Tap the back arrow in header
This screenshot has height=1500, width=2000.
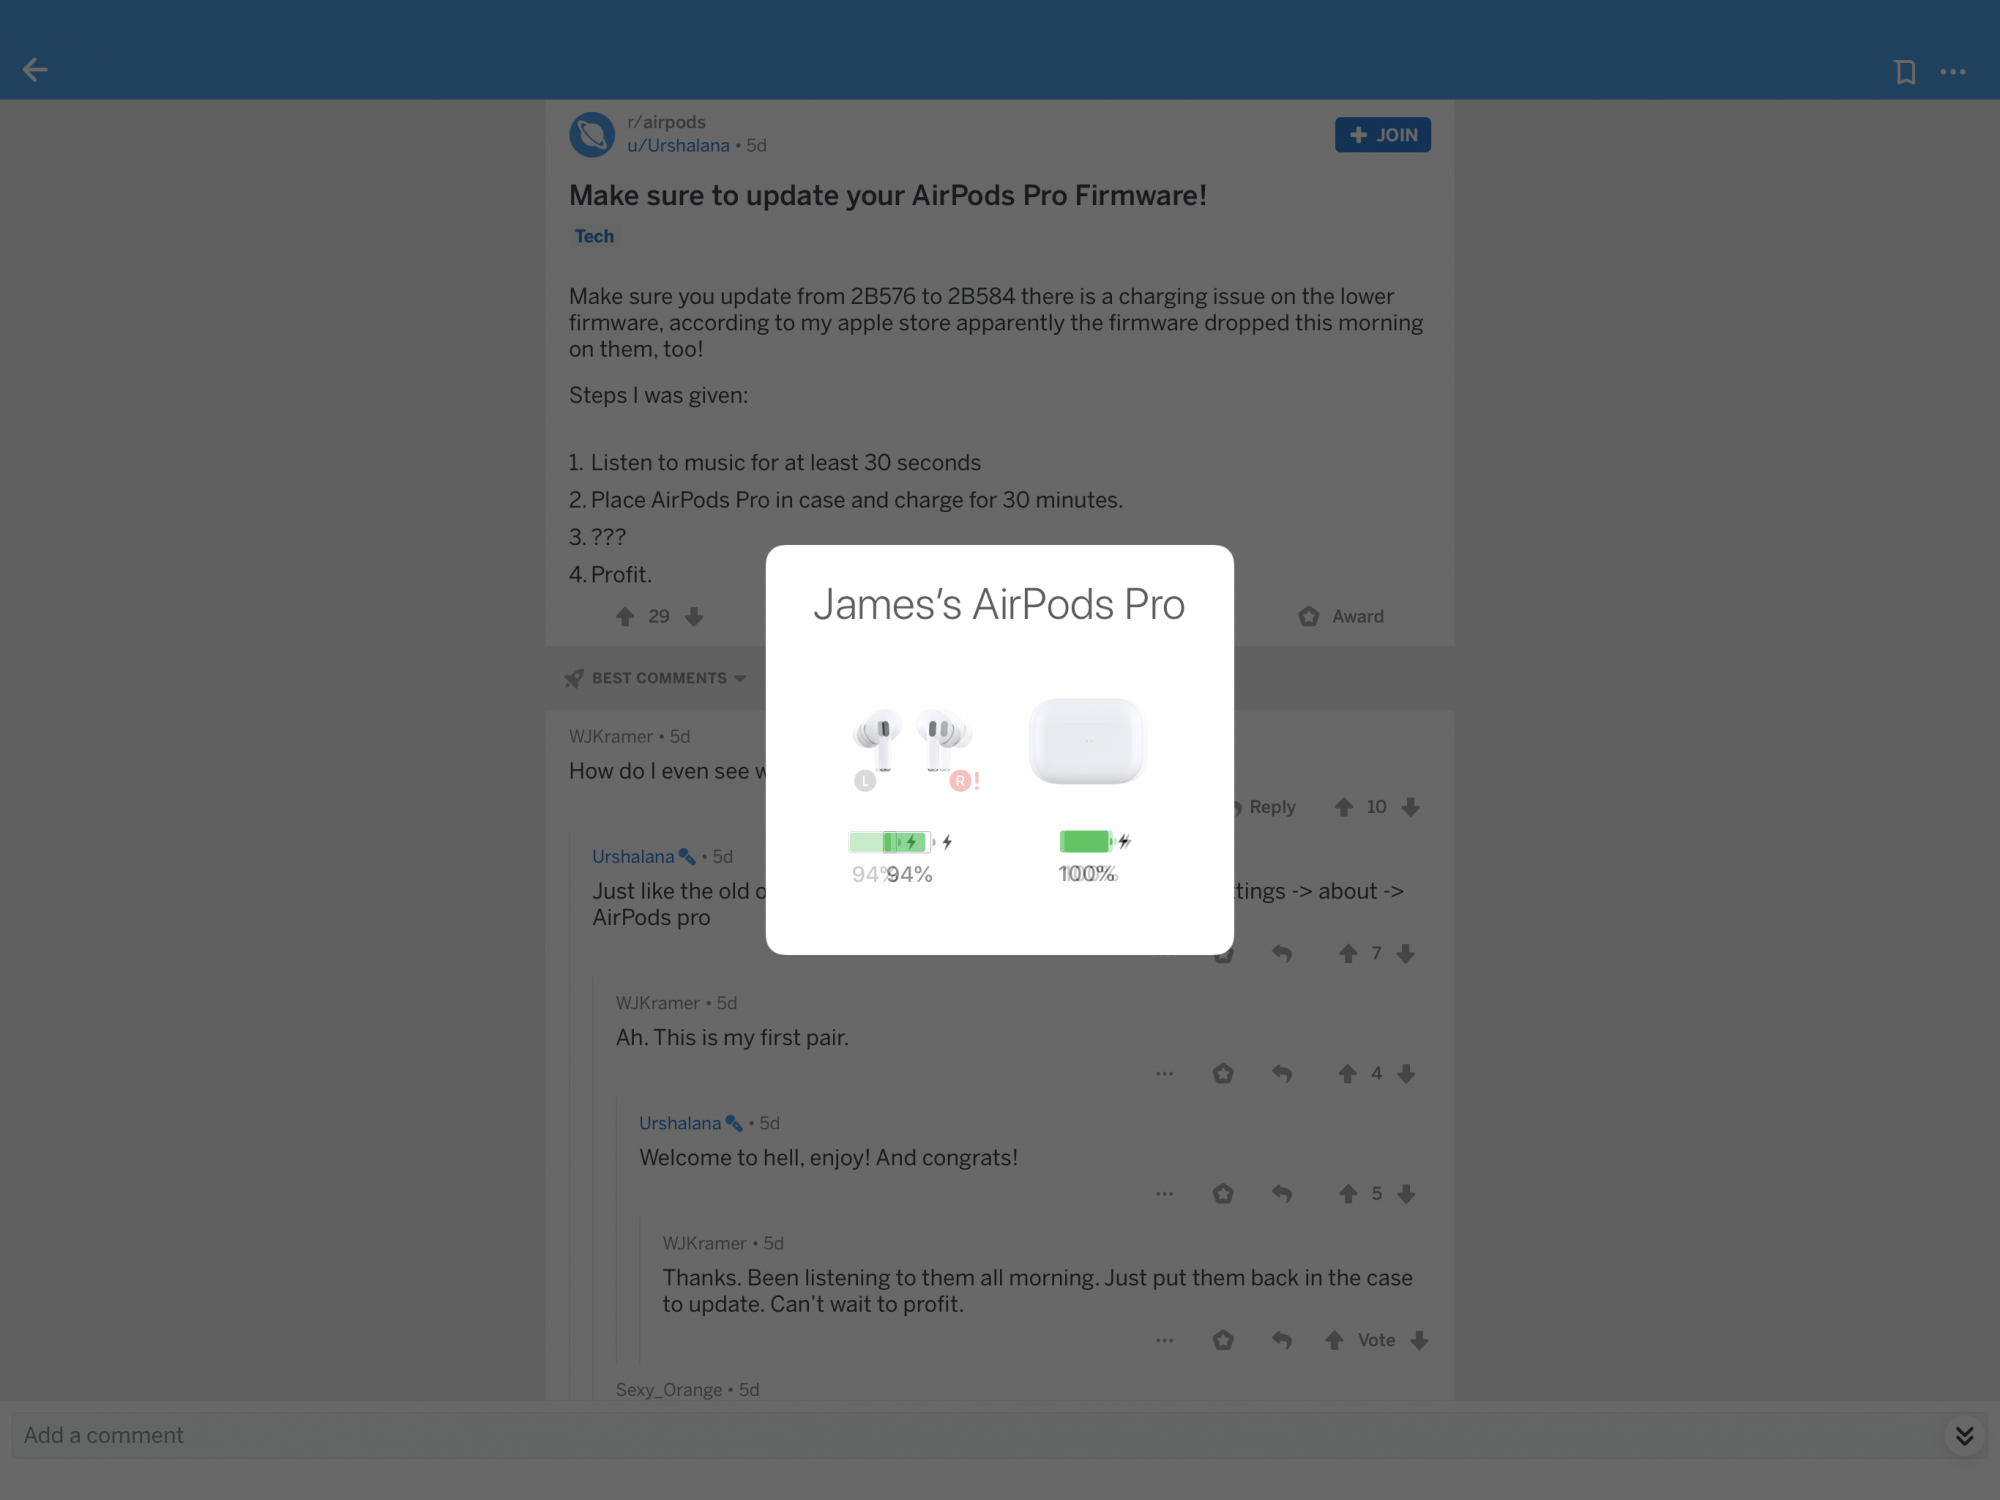35,70
